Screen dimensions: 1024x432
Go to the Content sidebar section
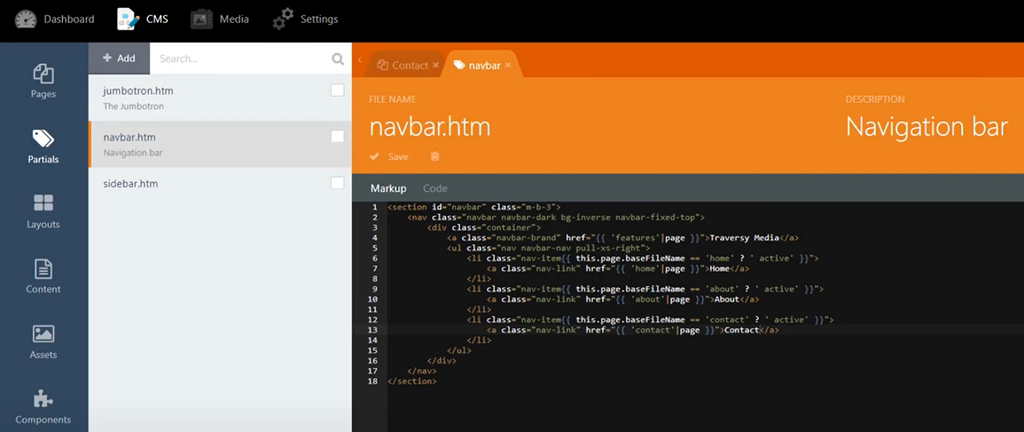[x=43, y=276]
